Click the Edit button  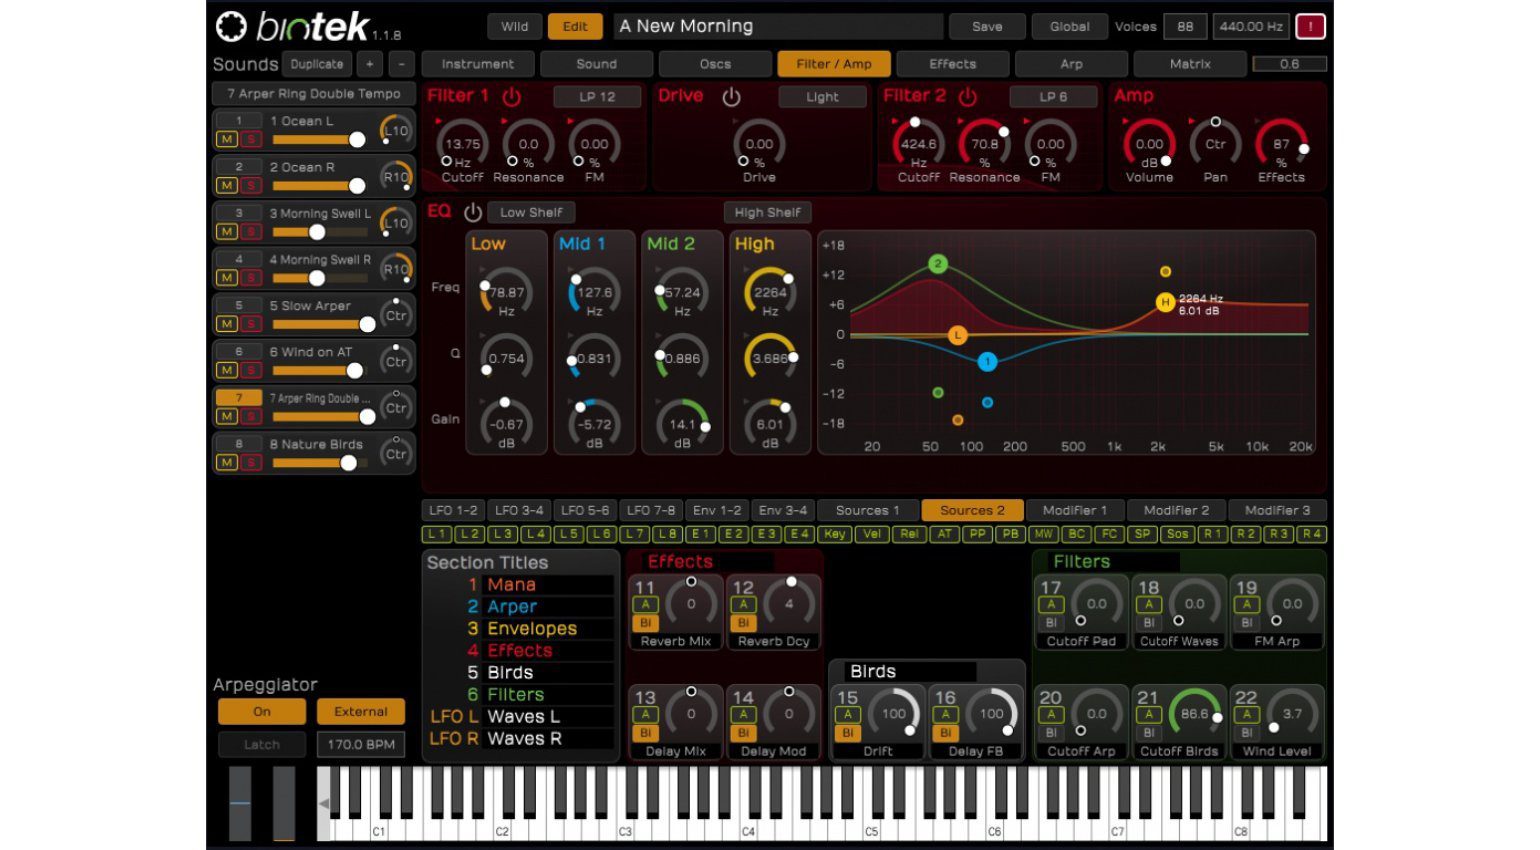[x=575, y=27]
